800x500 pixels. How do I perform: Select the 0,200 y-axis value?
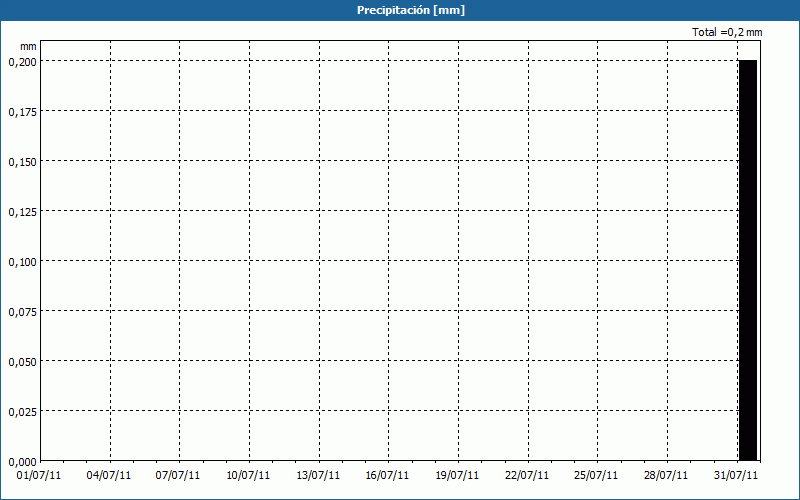point(23,62)
